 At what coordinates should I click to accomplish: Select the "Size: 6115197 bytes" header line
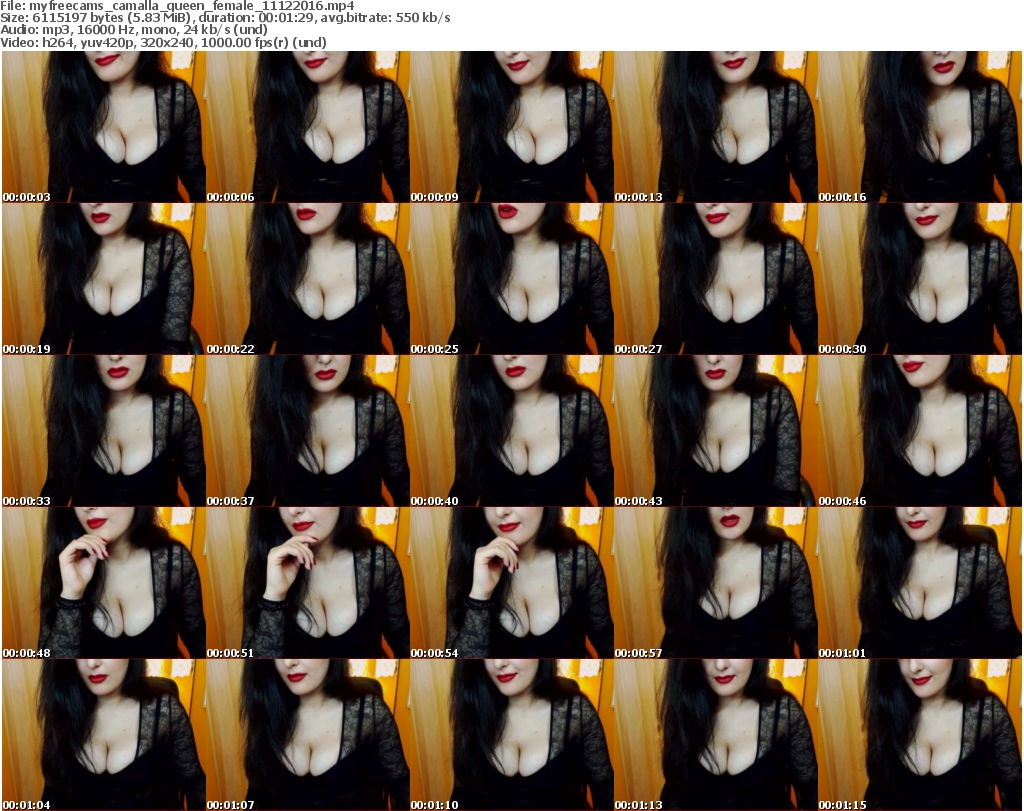tap(225, 18)
